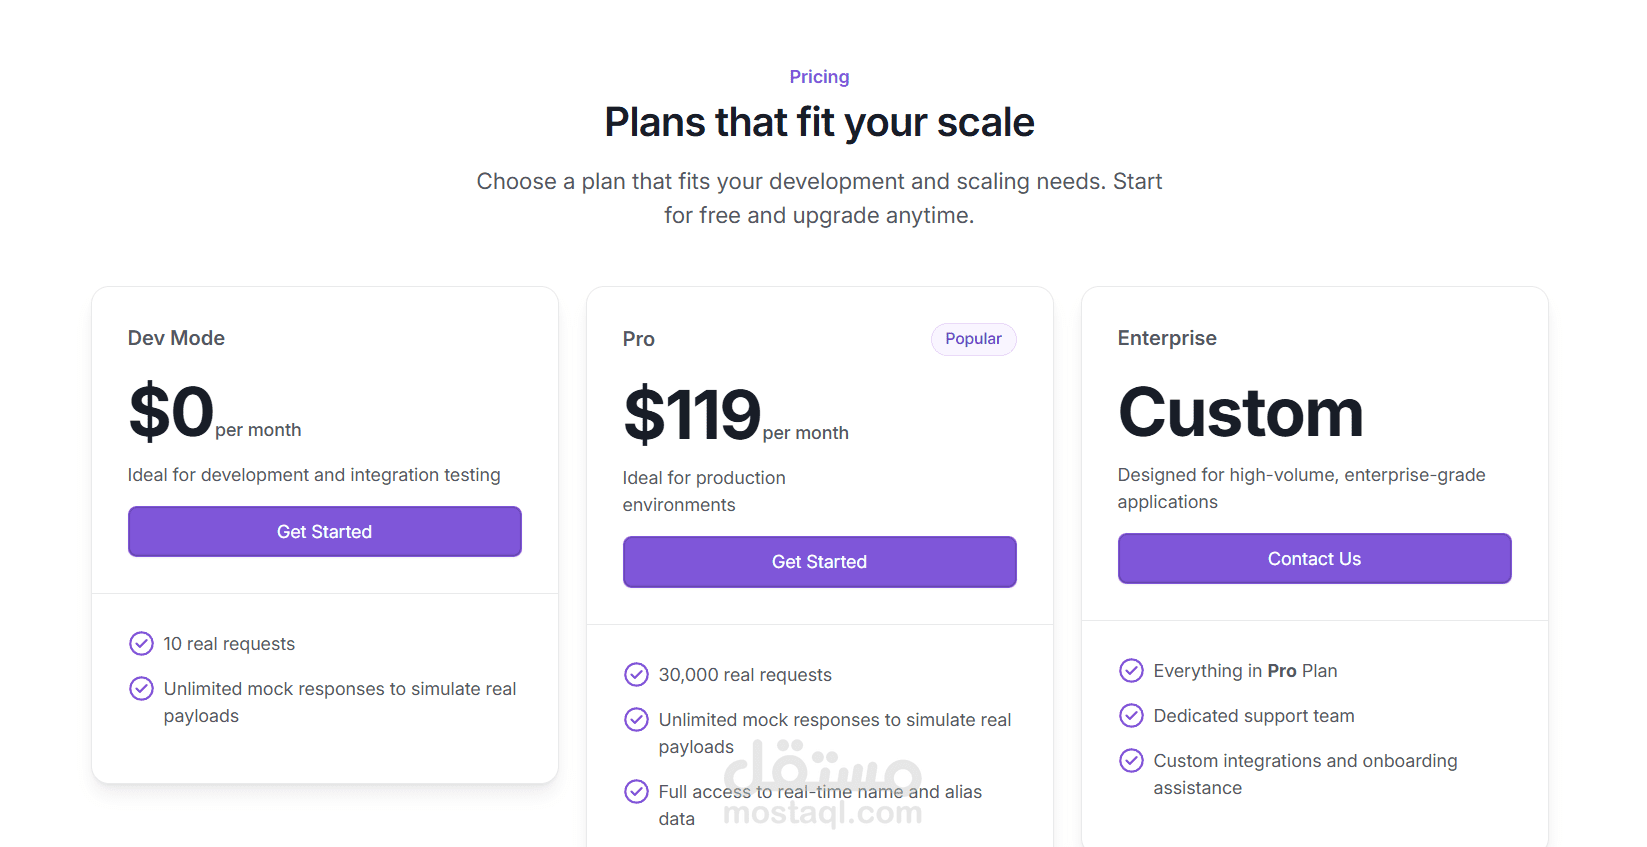This screenshot has width=1647, height=847.
Task: Click the "Pro" plan title text
Action: [x=638, y=339]
